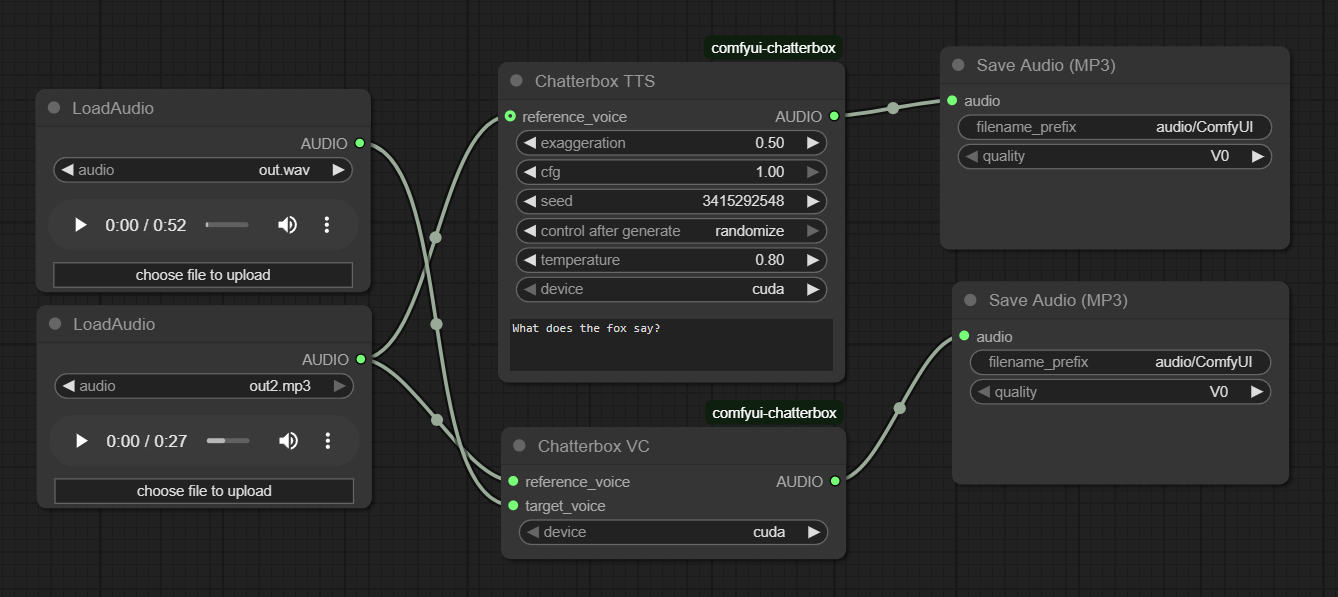The image size is (1338, 597).
Task: Select previous audio file before out2.mp3
Action: 68,386
